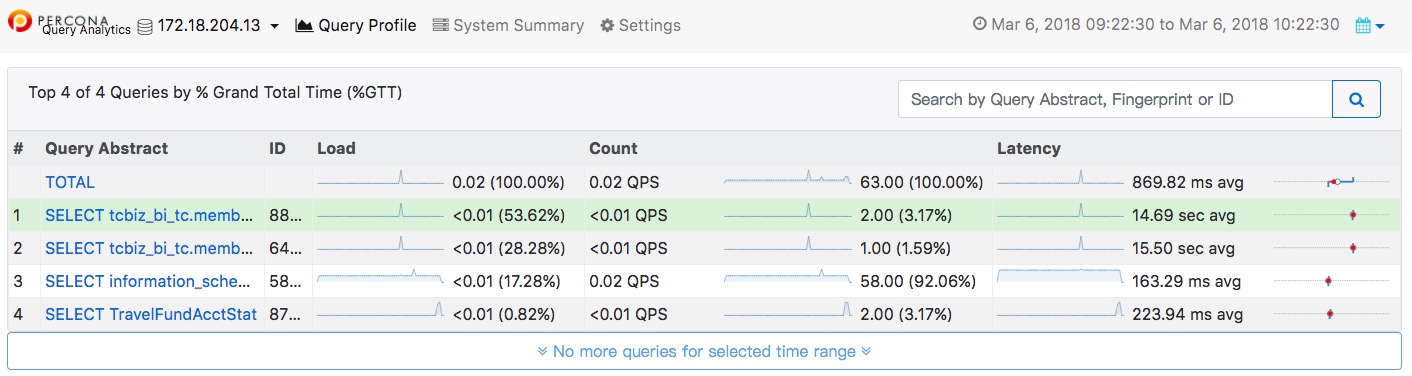This screenshot has height=376, width=1412.
Task: Open first SELECT tcbiz_bi_tc.memb query
Action: click(151, 215)
